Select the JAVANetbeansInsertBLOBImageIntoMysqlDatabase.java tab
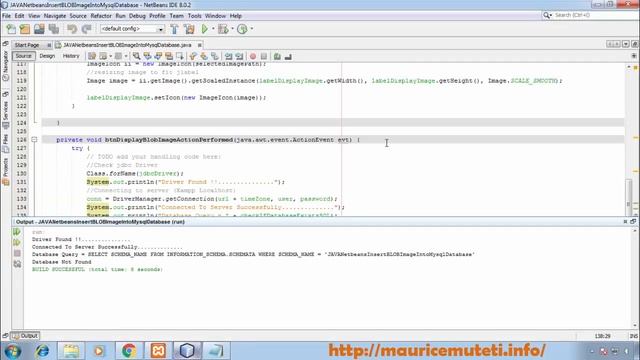The width and height of the screenshot is (640, 360). pyautogui.click(x=127, y=45)
